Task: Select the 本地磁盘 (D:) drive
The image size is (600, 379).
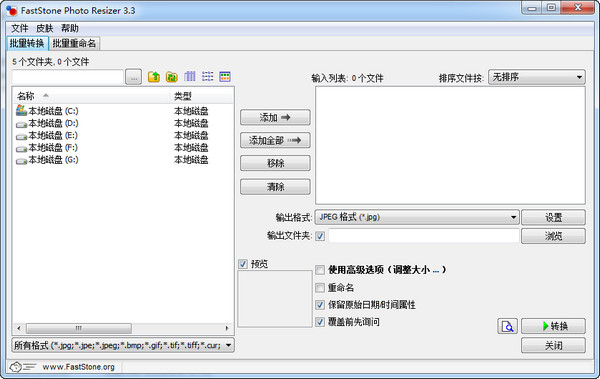Action: click(x=47, y=123)
